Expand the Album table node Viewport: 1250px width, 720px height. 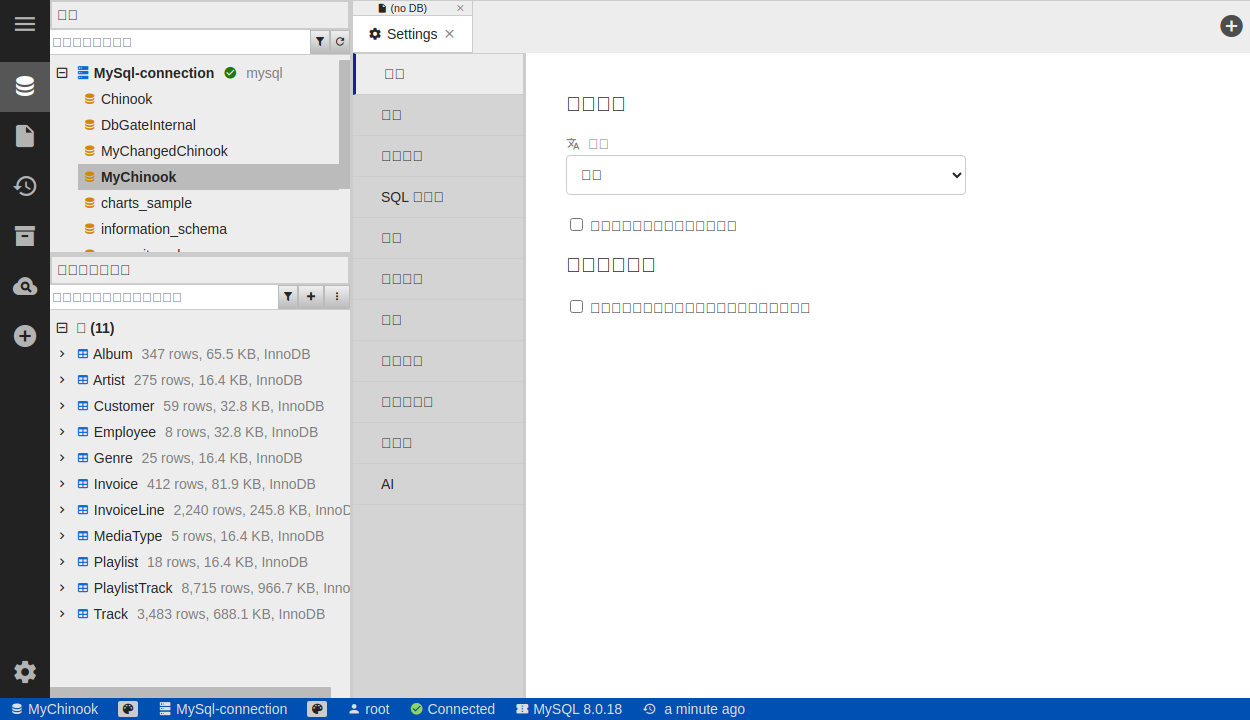pos(62,354)
